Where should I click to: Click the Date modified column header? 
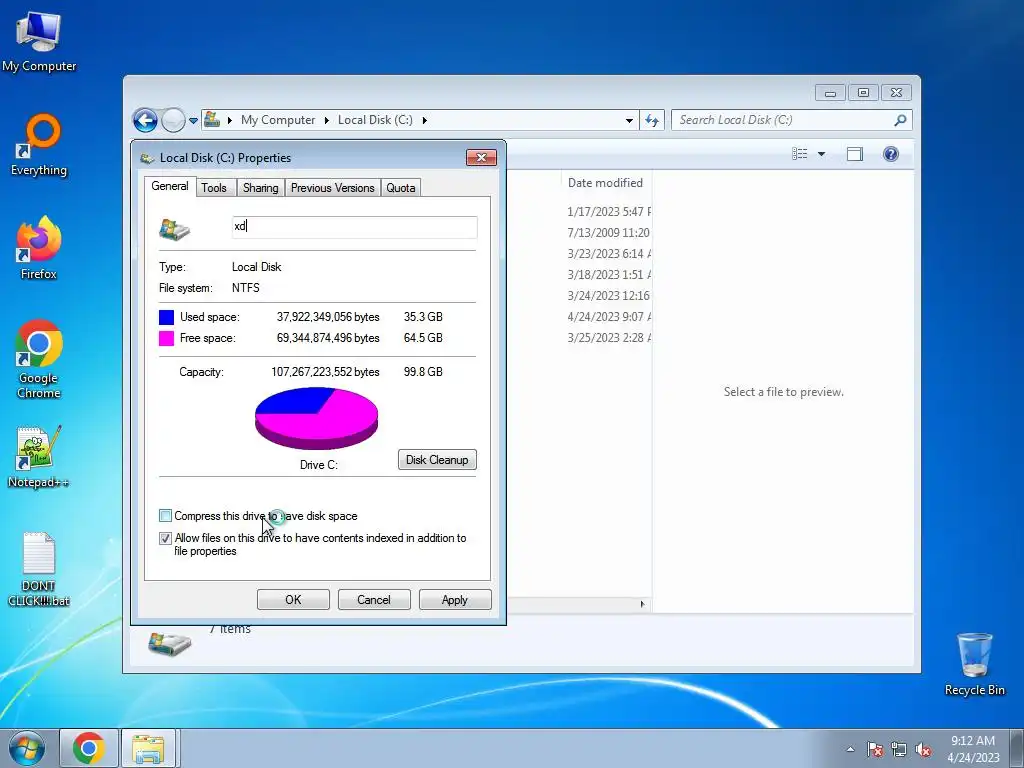[x=605, y=183]
